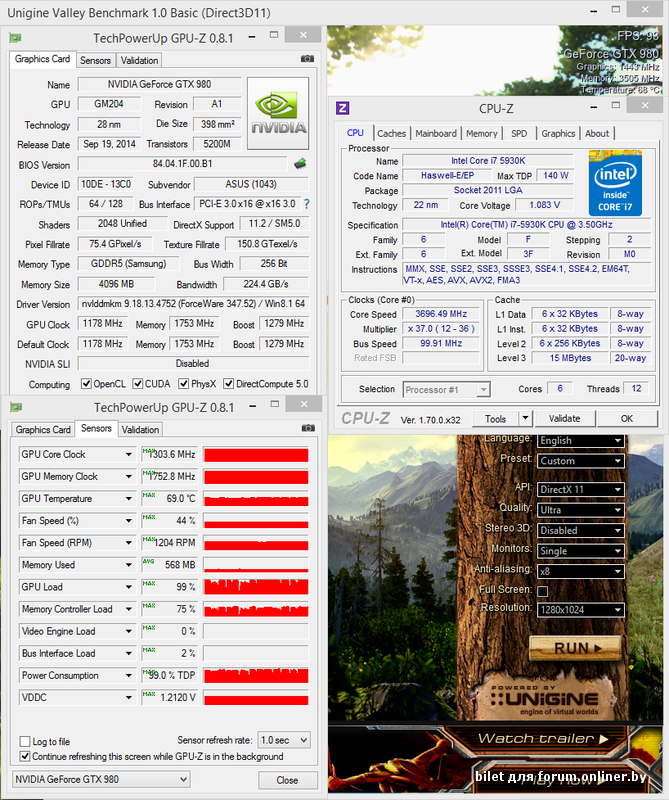Click the CPU-Z purple Z title icon
Viewport: 669px width, 800px height.
tap(342, 108)
